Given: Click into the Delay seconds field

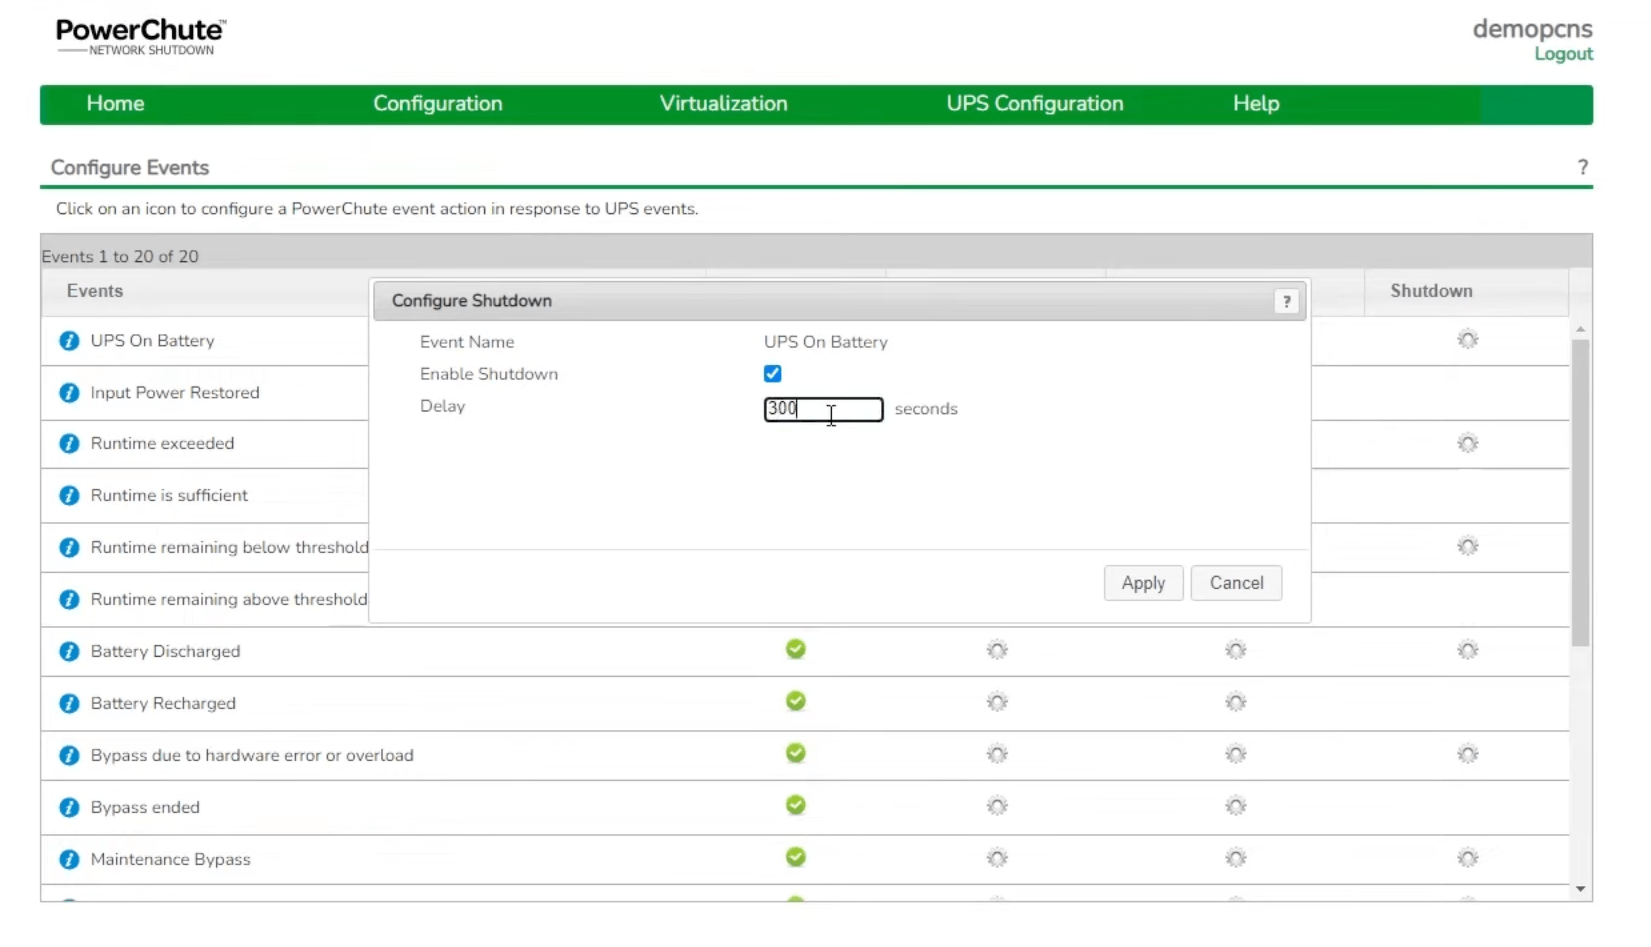Looking at the screenshot, I should click(823, 409).
